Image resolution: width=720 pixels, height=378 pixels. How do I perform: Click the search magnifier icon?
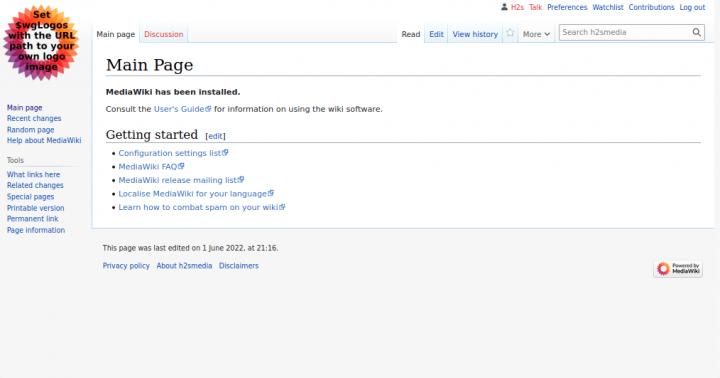pyautogui.click(x=697, y=32)
